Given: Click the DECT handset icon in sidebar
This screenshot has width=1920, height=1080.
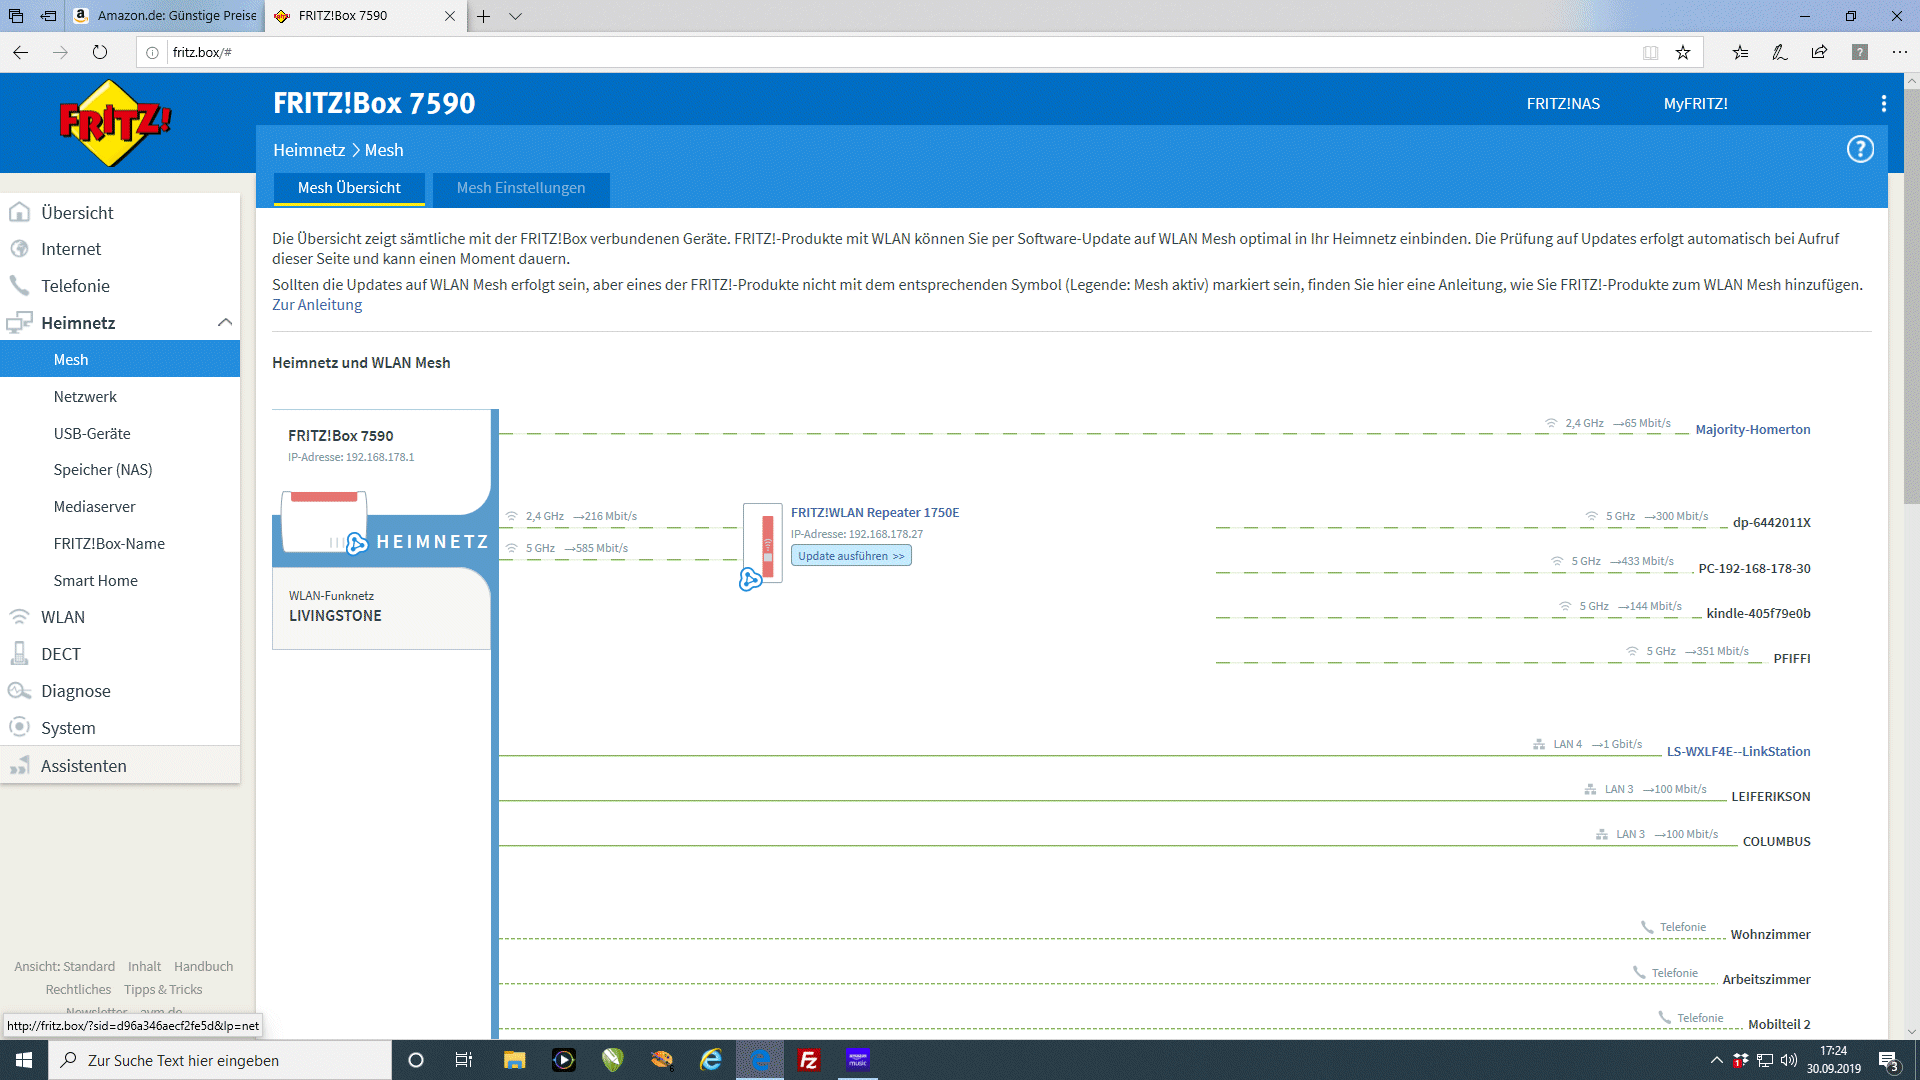Looking at the screenshot, I should pos(19,654).
